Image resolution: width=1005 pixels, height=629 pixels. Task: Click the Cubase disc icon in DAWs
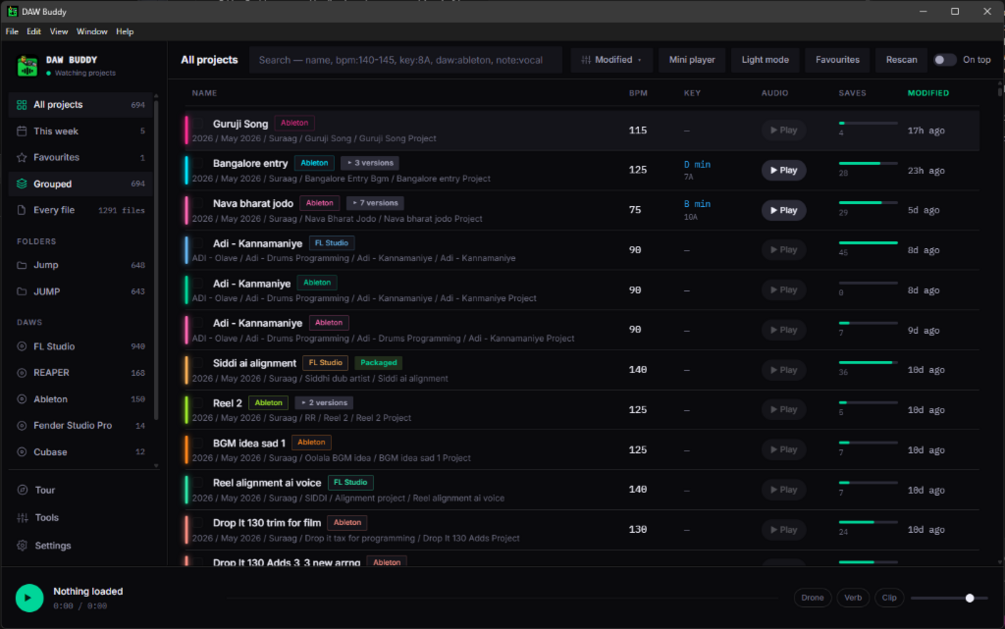pos(22,452)
